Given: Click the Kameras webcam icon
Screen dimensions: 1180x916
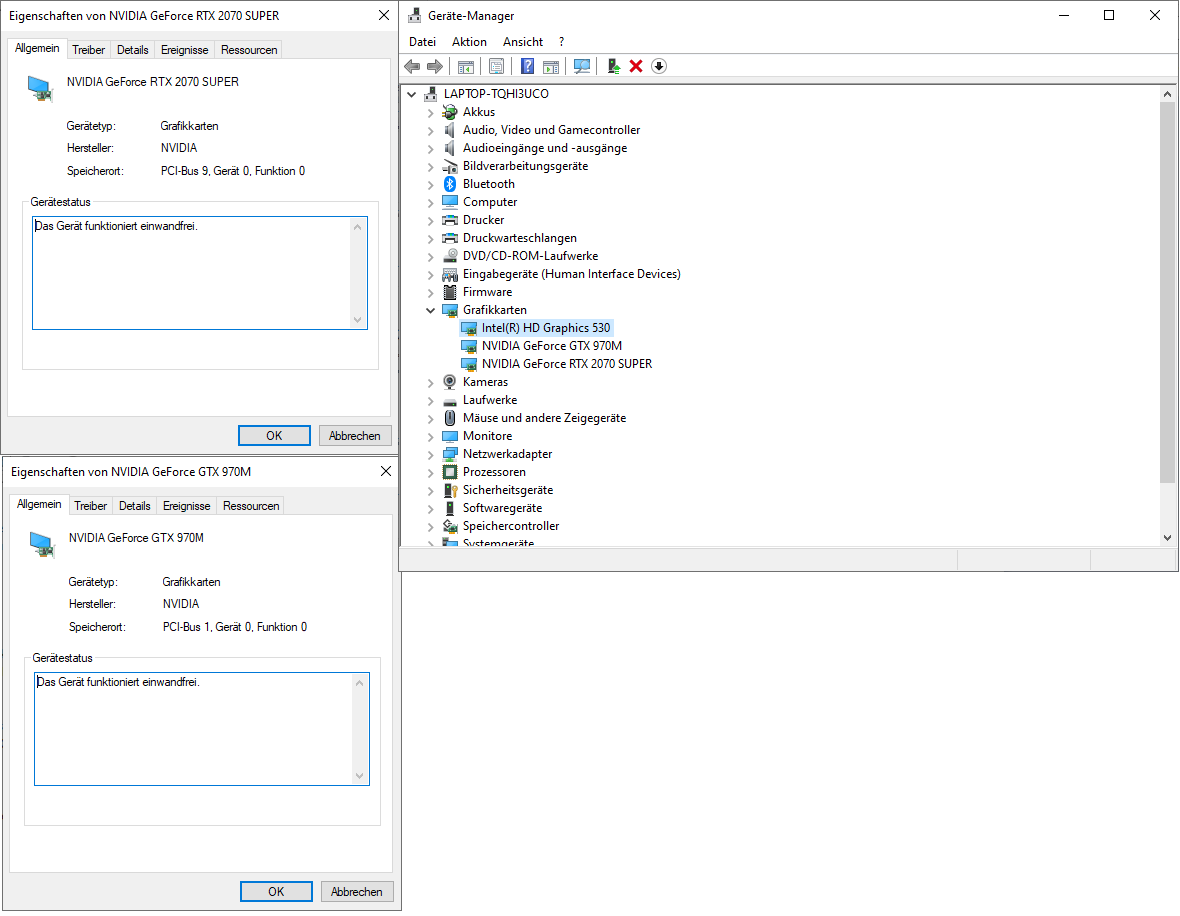Looking at the screenshot, I should [450, 382].
